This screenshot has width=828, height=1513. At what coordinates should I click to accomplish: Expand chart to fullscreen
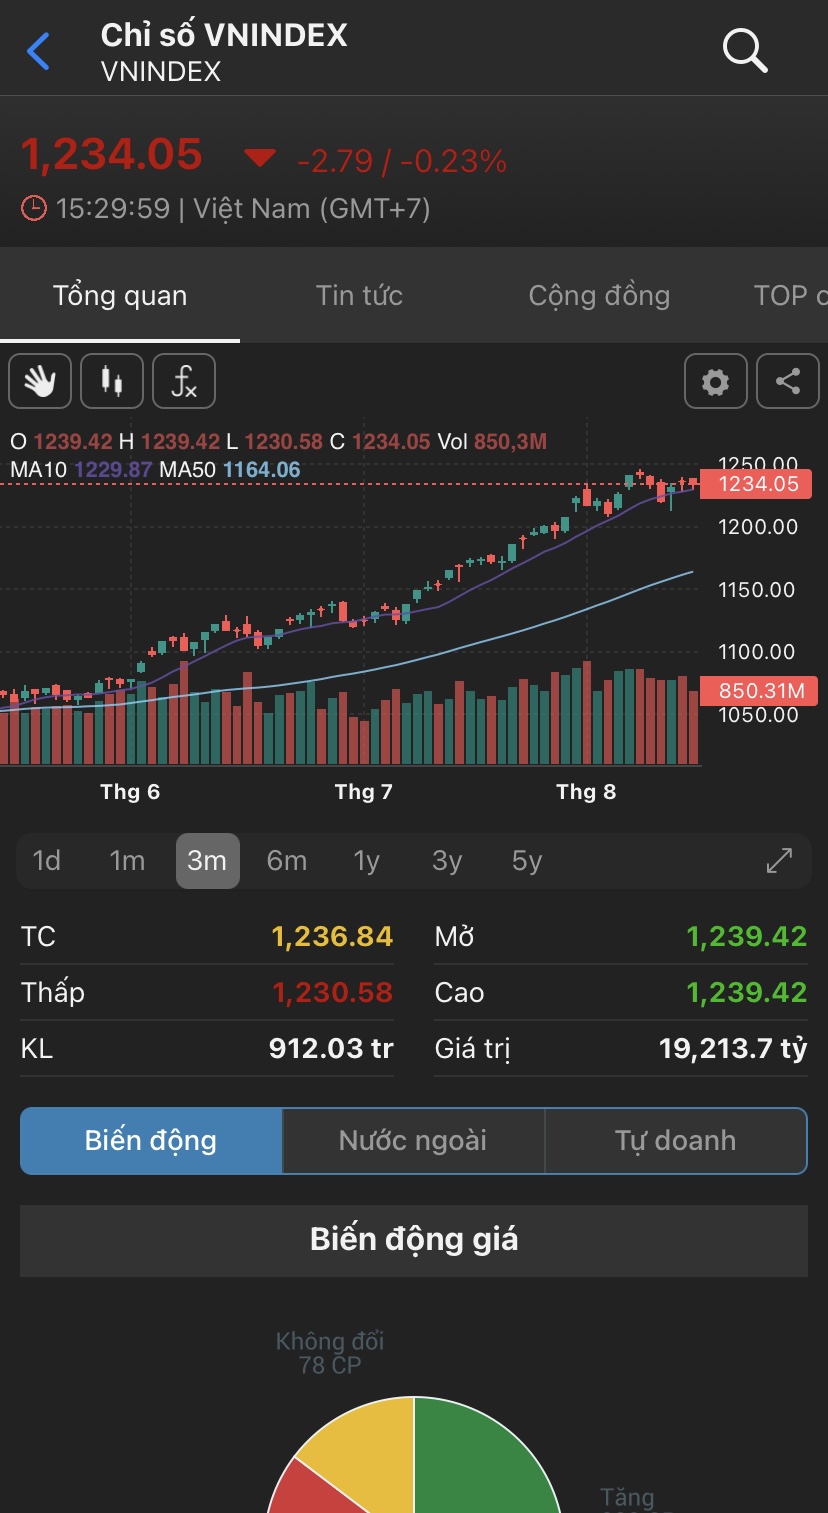coord(779,861)
